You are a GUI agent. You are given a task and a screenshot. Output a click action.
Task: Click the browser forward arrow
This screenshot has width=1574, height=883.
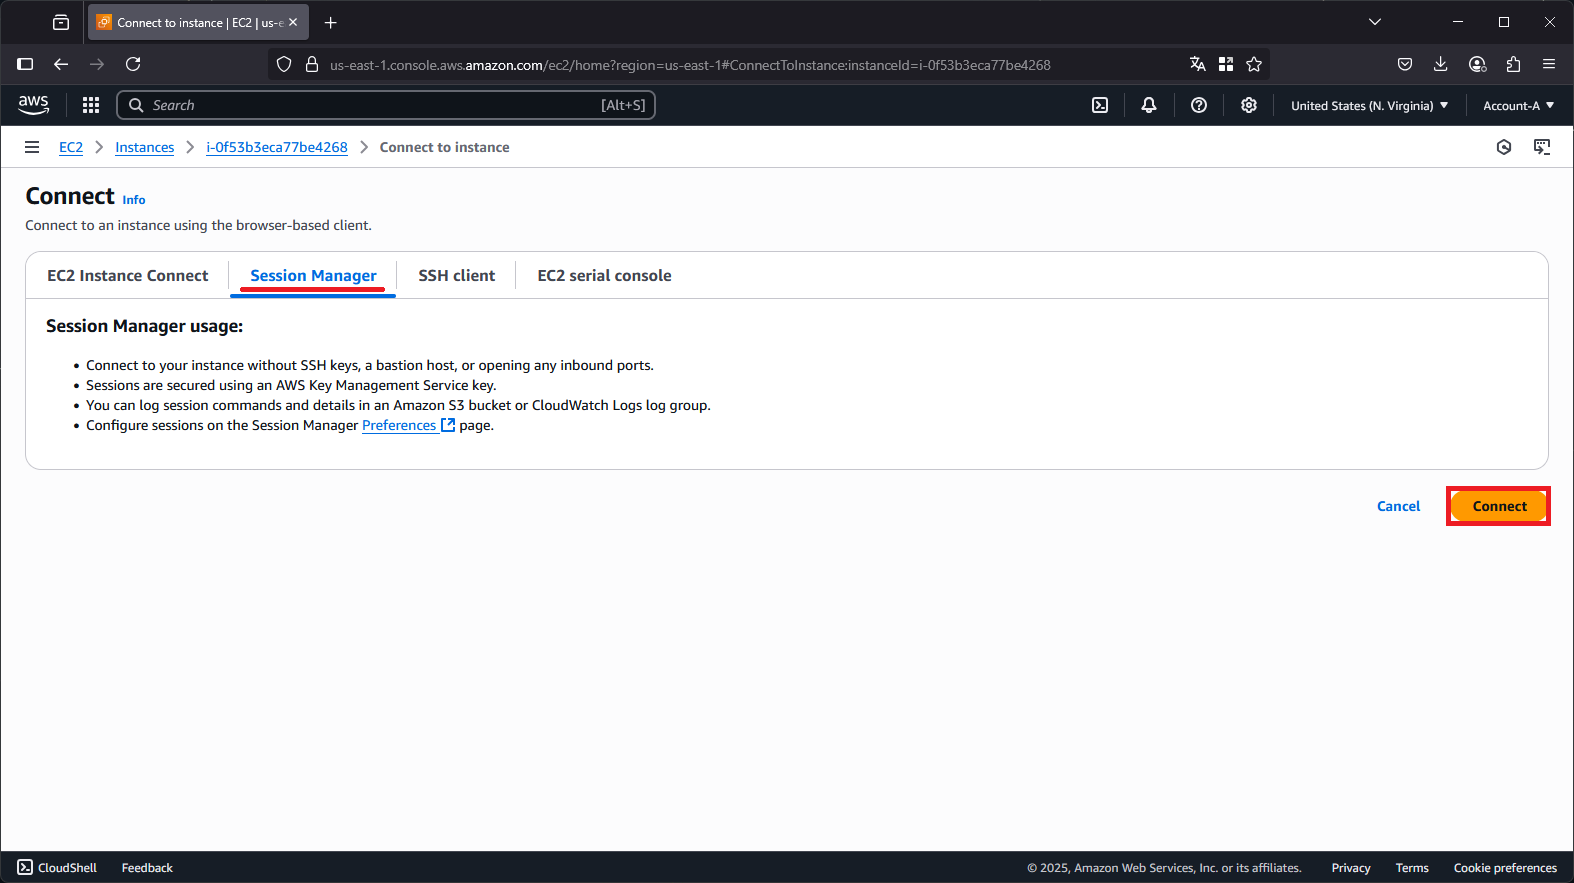(x=97, y=64)
